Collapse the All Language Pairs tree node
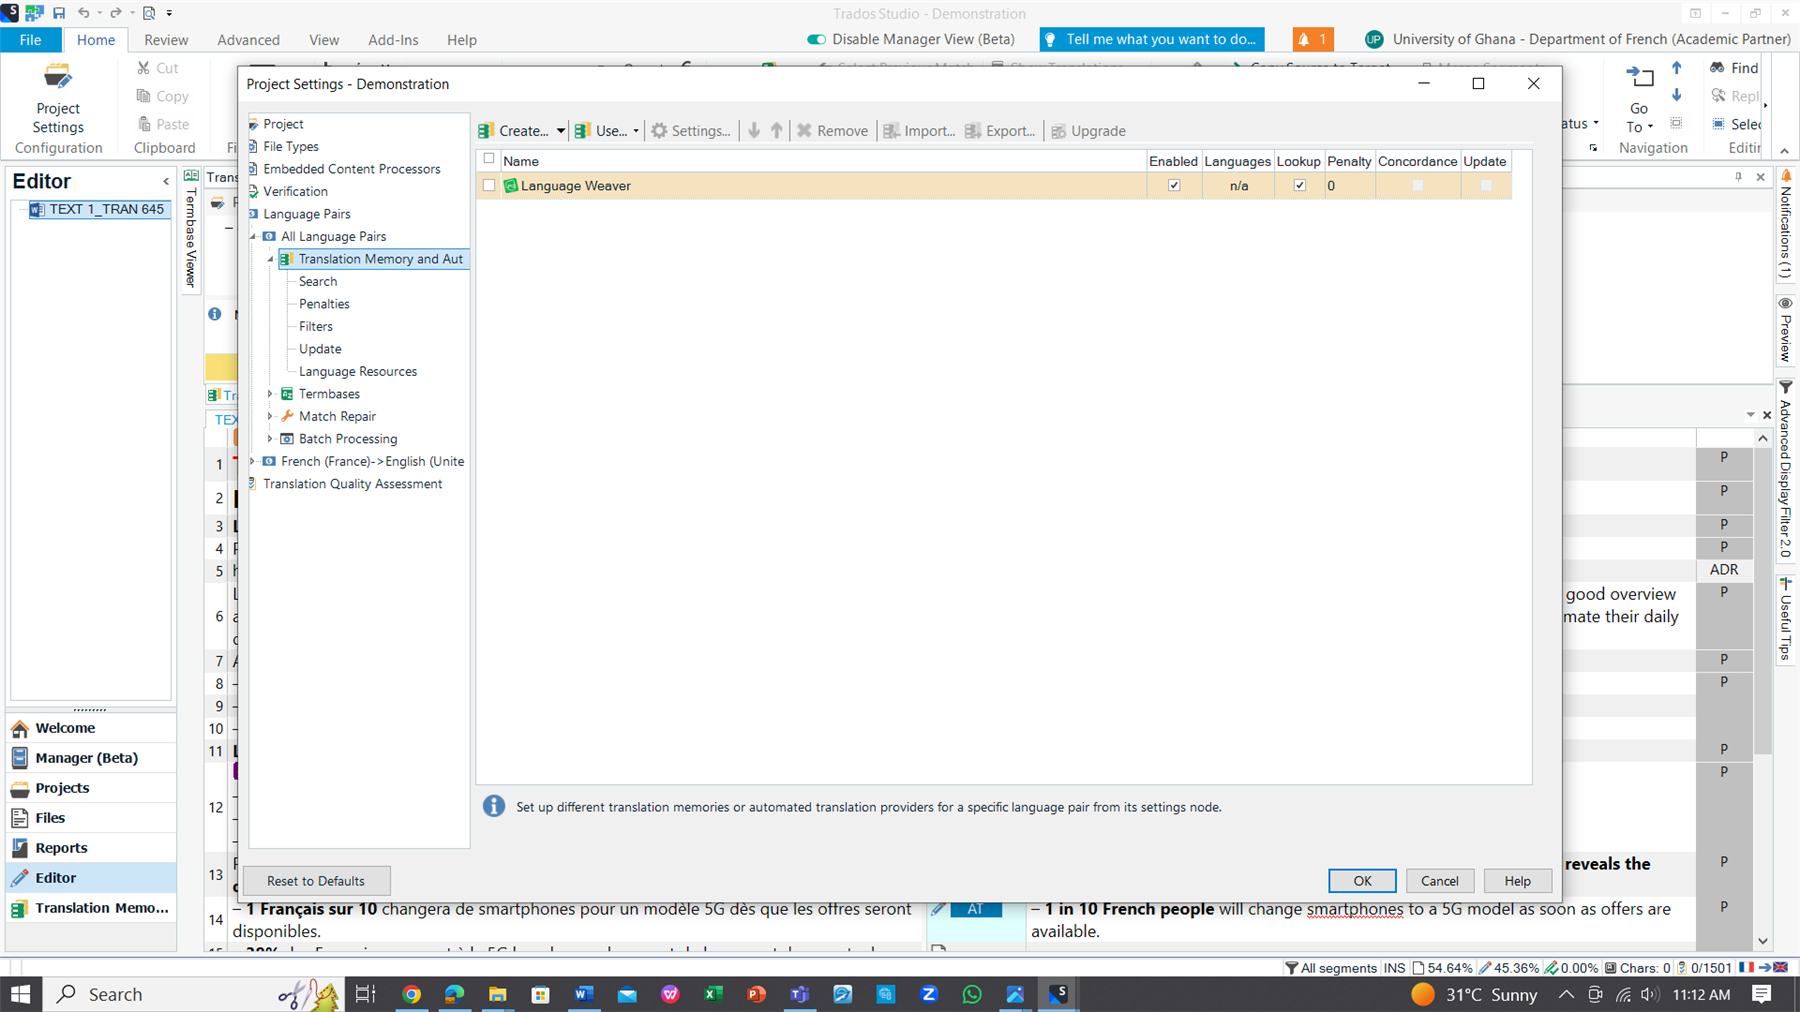Image resolution: width=1800 pixels, height=1012 pixels. tap(253, 237)
